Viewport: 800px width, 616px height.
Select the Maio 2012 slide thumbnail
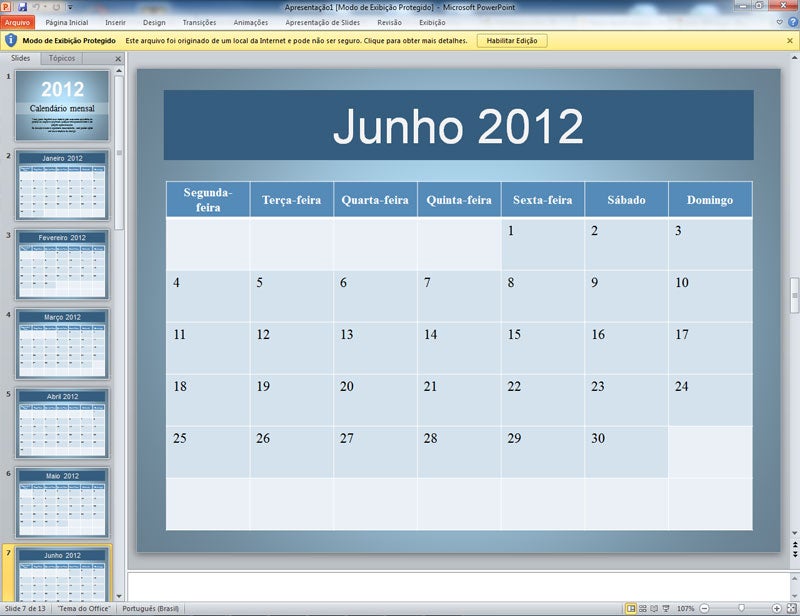[62, 503]
